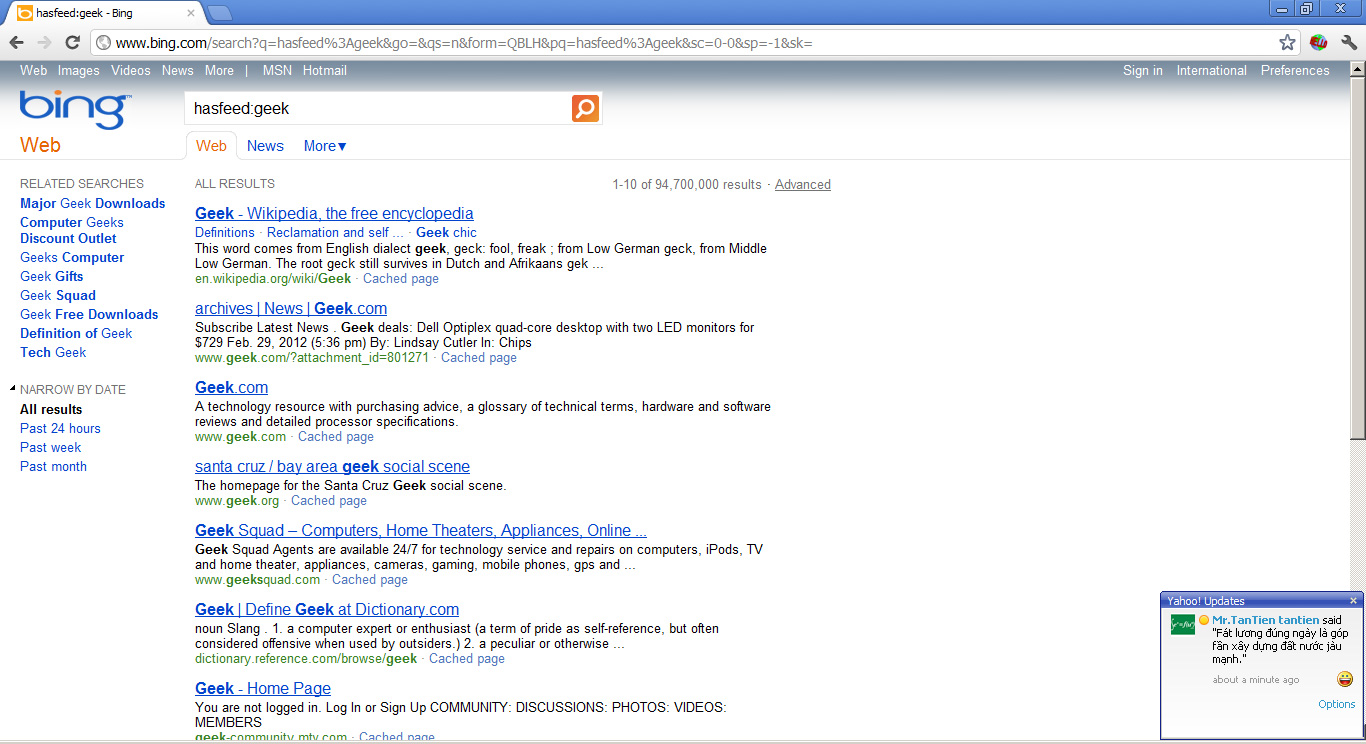Open the wrench settings menu
This screenshot has width=1366, height=744.
(x=1349, y=42)
